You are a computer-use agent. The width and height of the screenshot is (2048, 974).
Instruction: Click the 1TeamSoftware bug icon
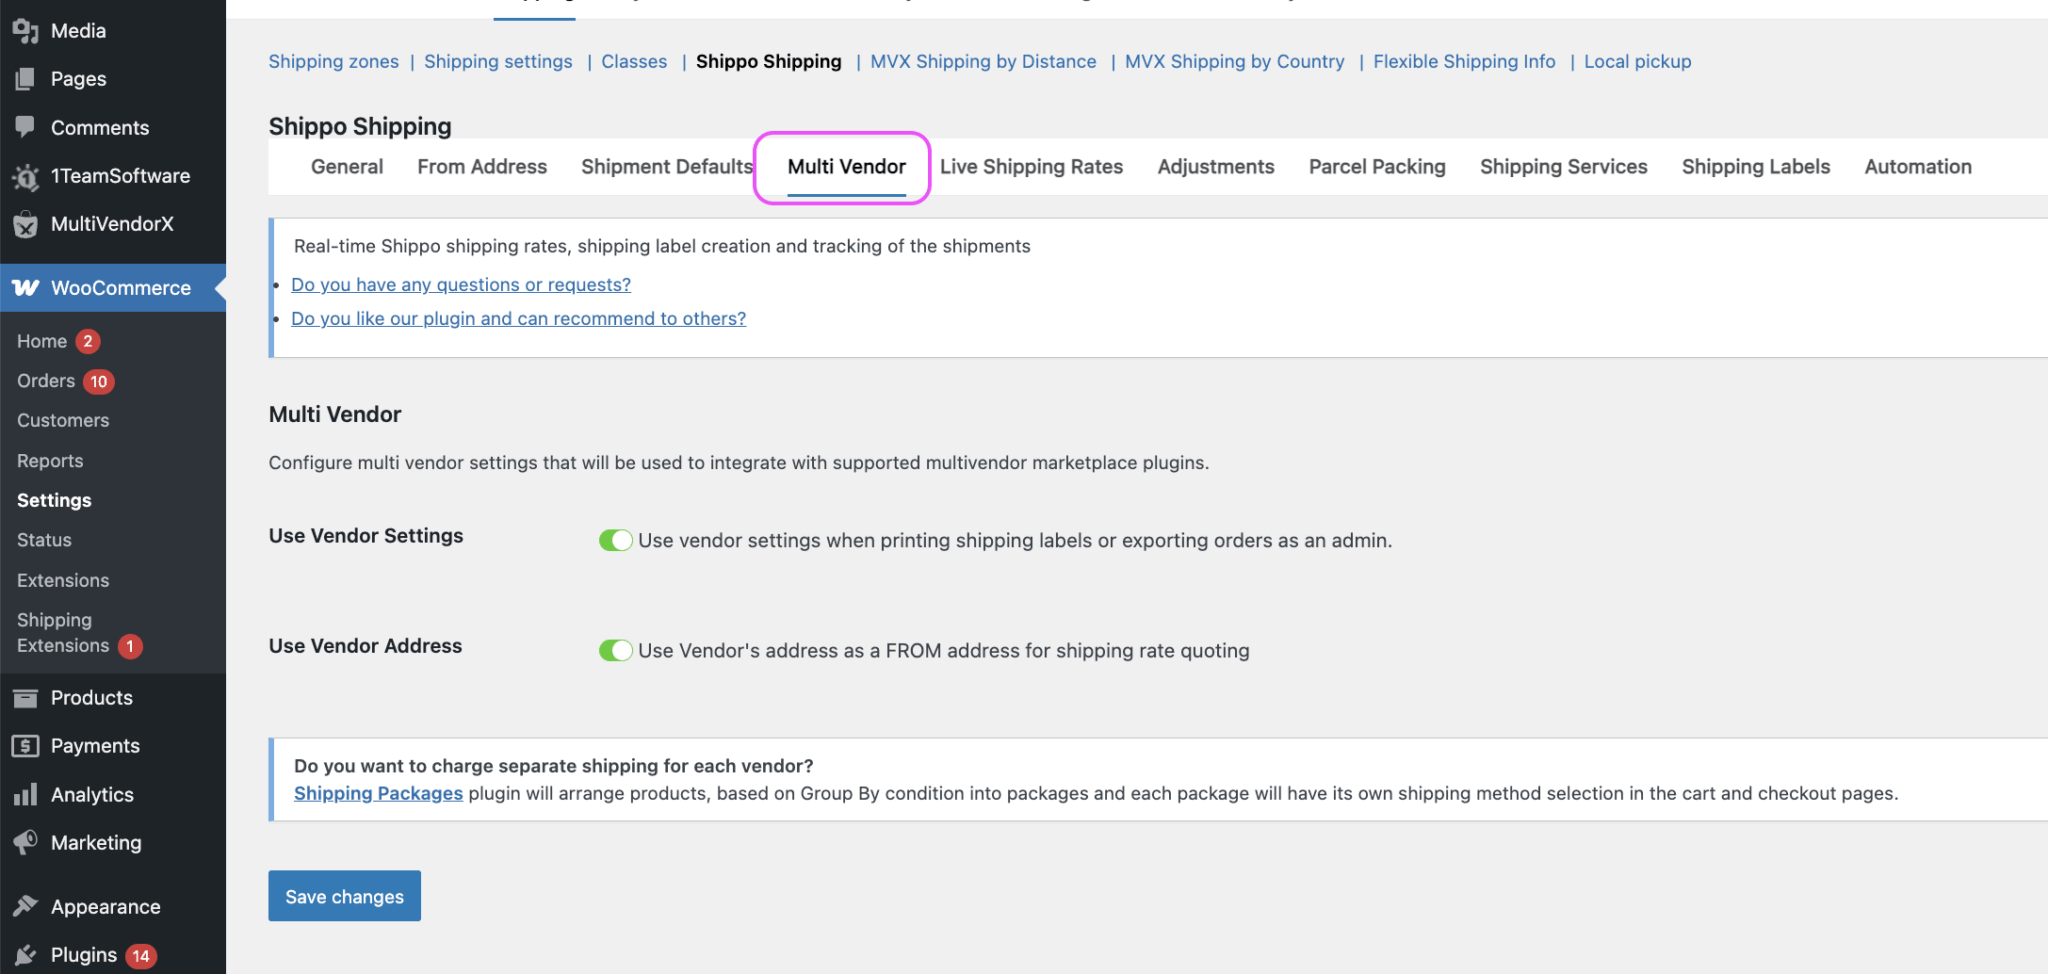(25, 176)
